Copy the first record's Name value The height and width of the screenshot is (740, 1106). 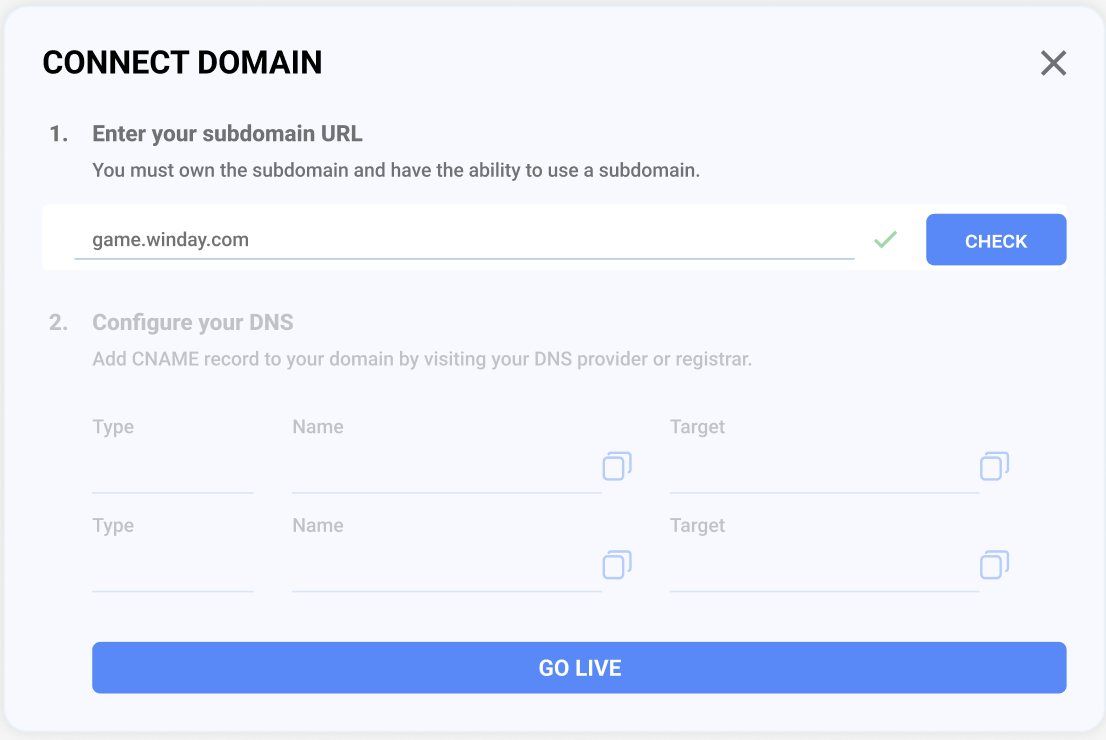[x=616, y=466]
